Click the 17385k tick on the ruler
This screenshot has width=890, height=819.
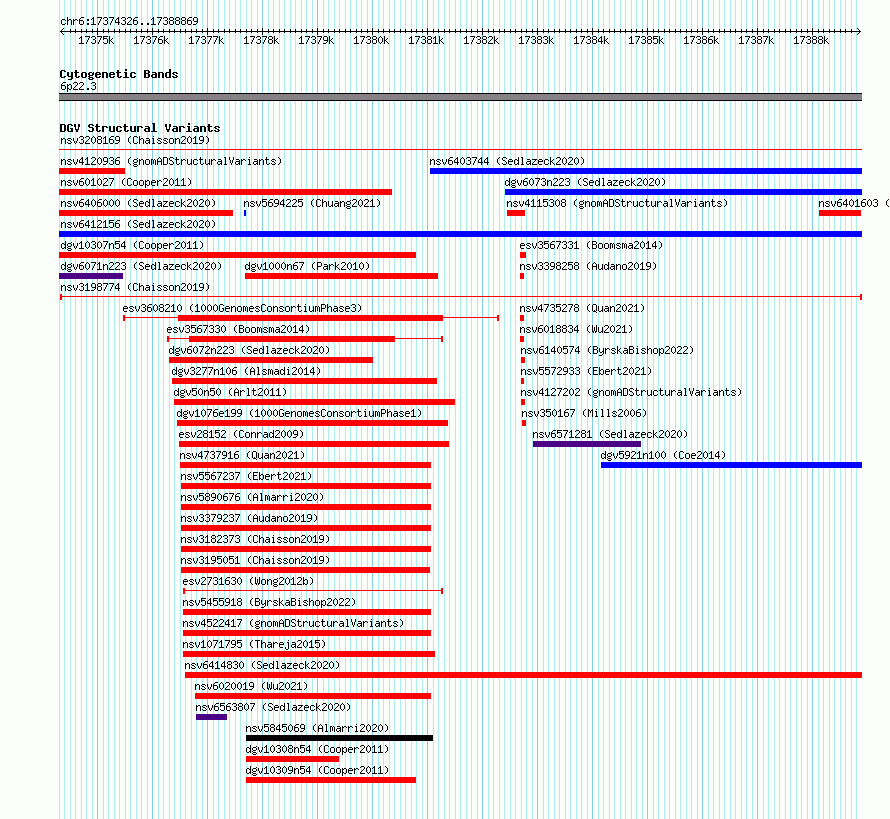click(x=646, y=40)
